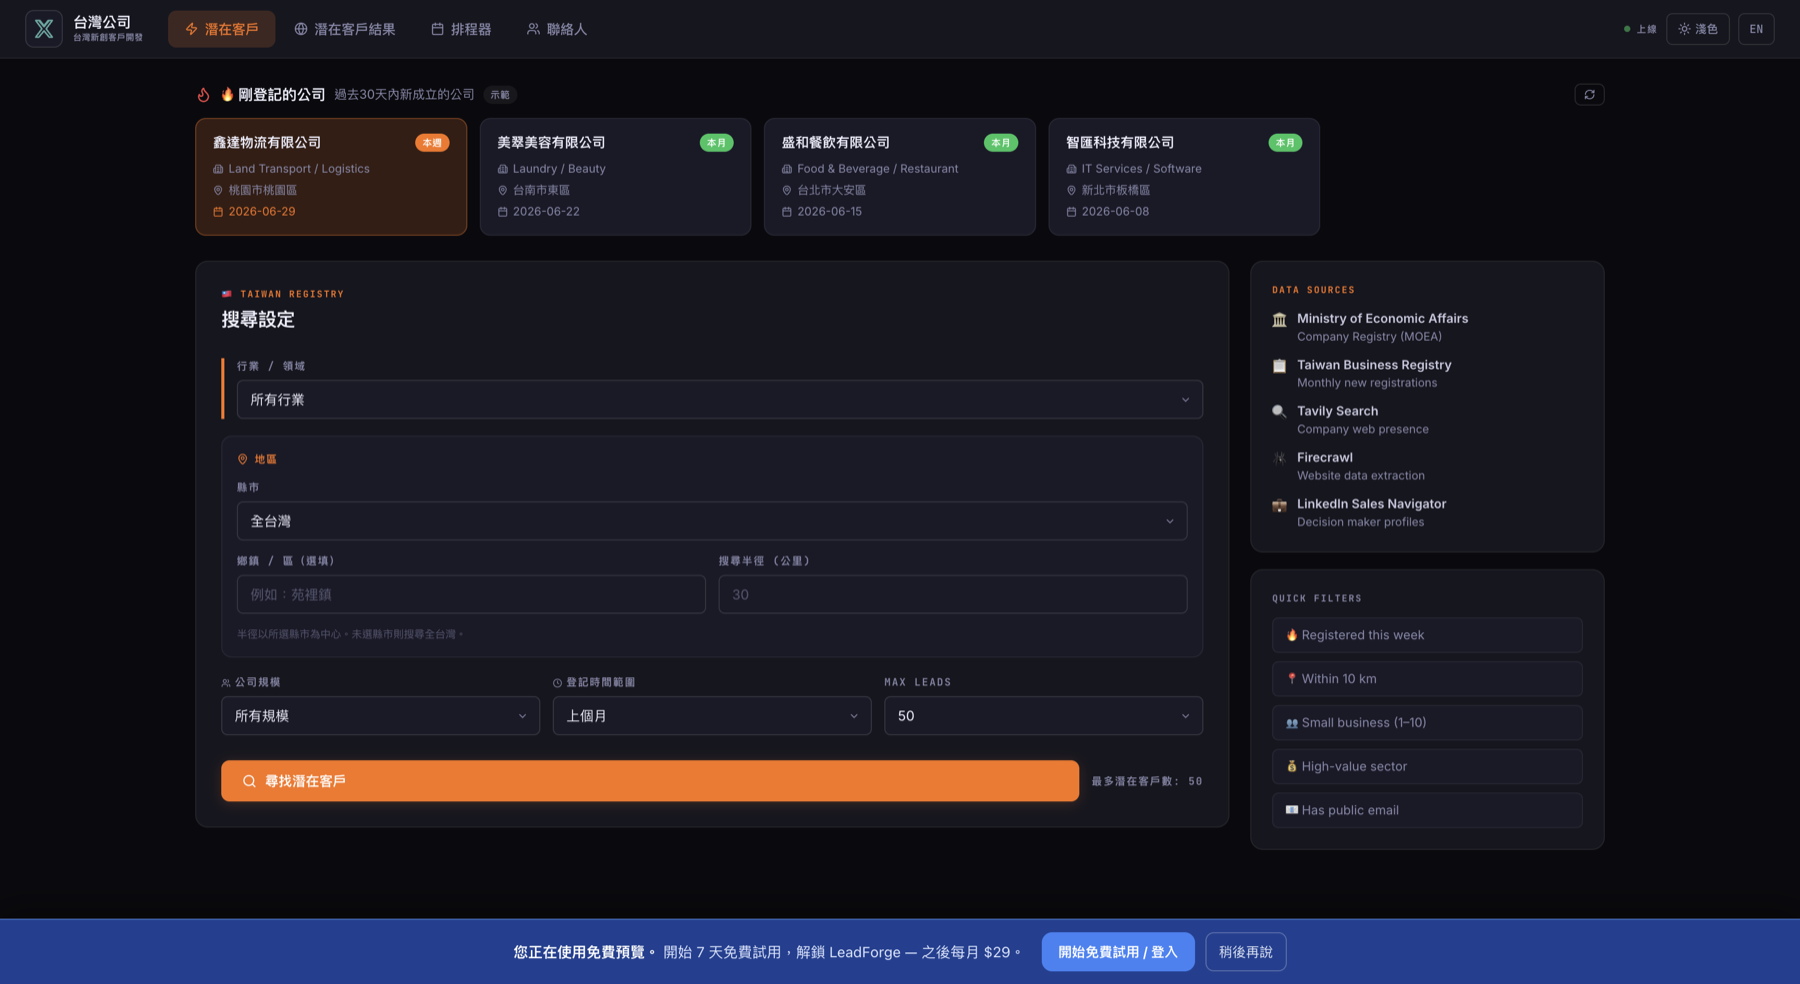
Task: Apply High-value sector quick filter
Action: tap(1427, 767)
